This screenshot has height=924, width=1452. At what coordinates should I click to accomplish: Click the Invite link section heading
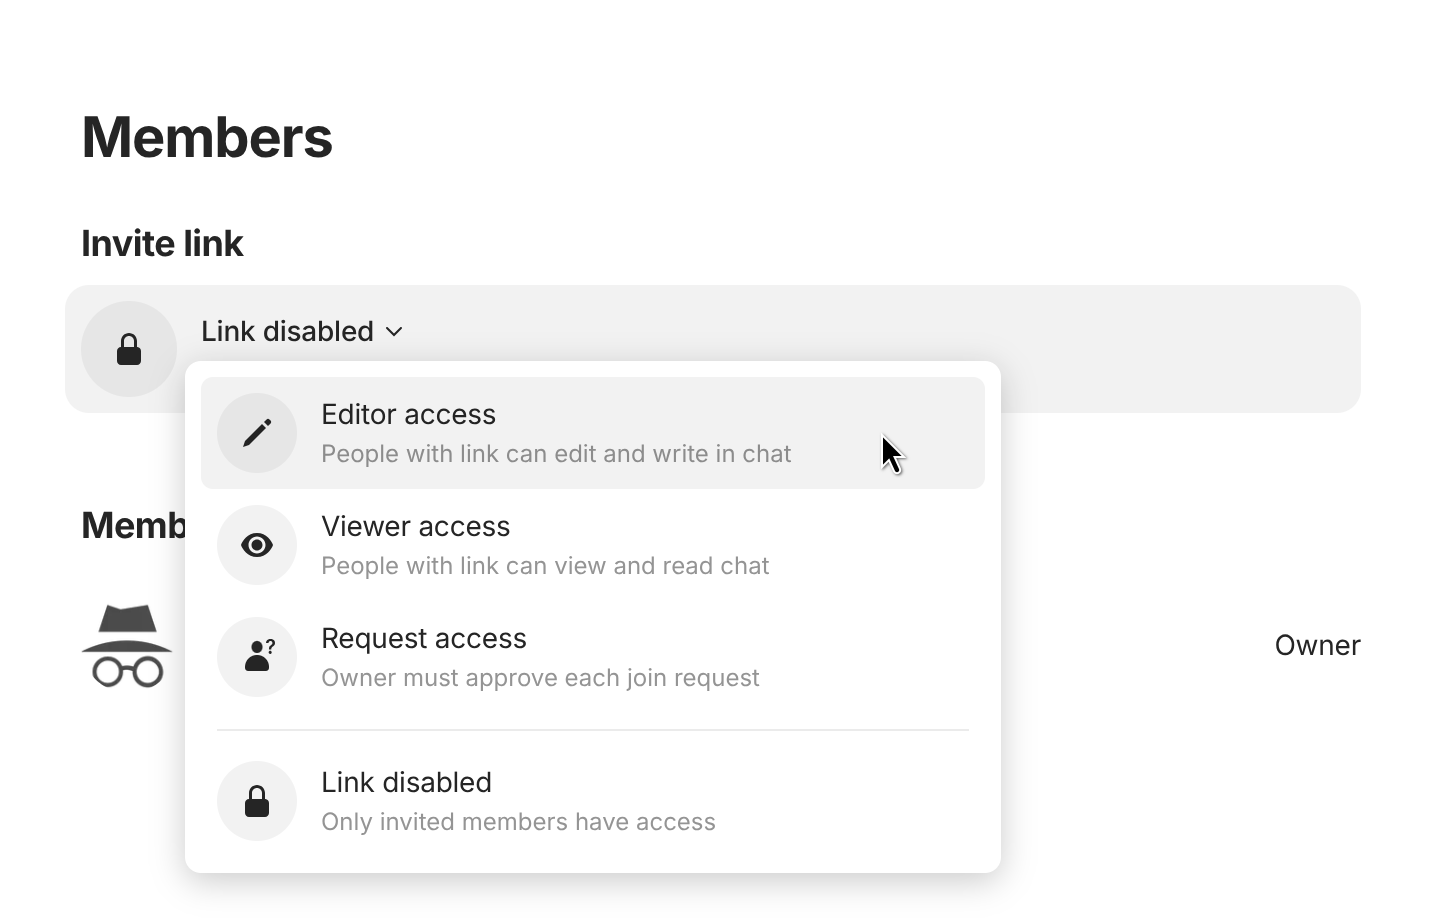pyautogui.click(x=162, y=244)
